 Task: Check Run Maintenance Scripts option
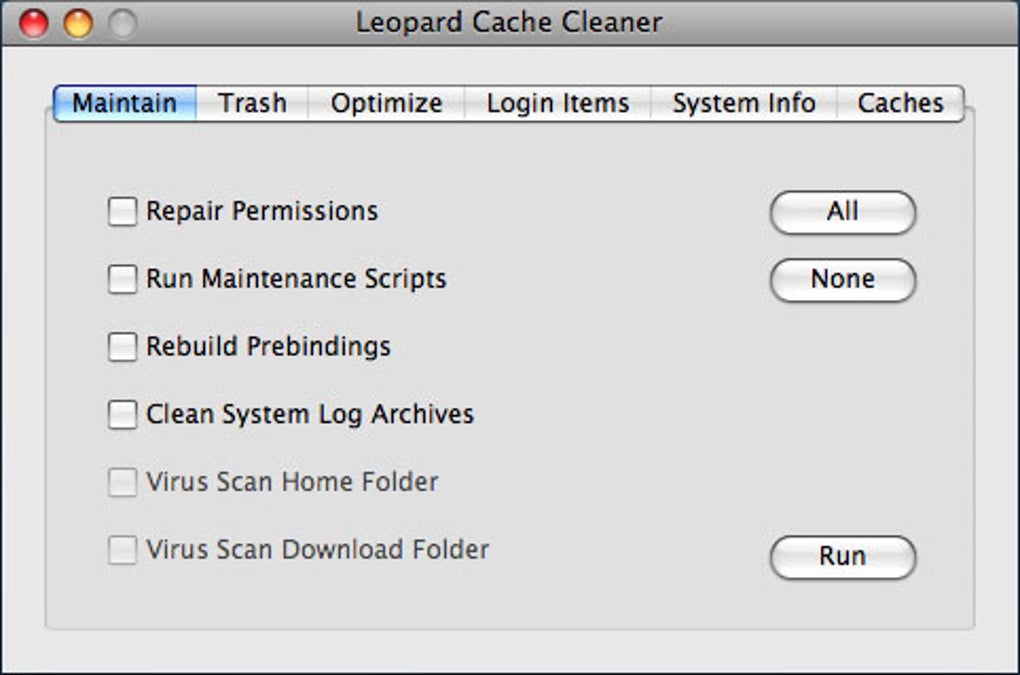coord(122,279)
